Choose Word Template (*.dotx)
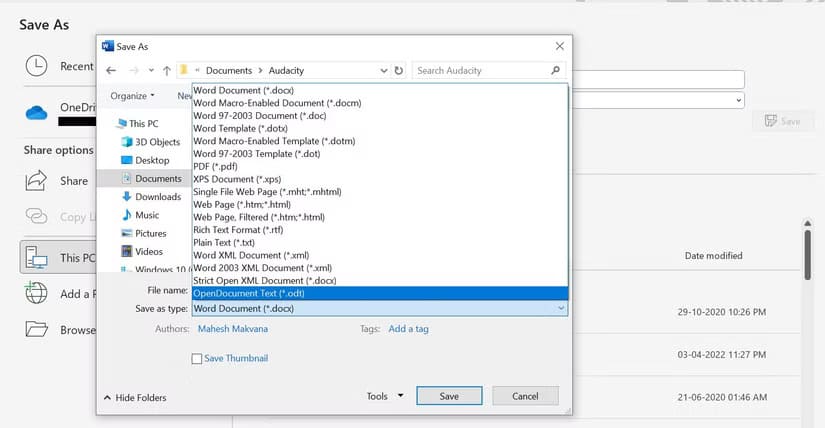825x428 pixels. tap(380, 128)
